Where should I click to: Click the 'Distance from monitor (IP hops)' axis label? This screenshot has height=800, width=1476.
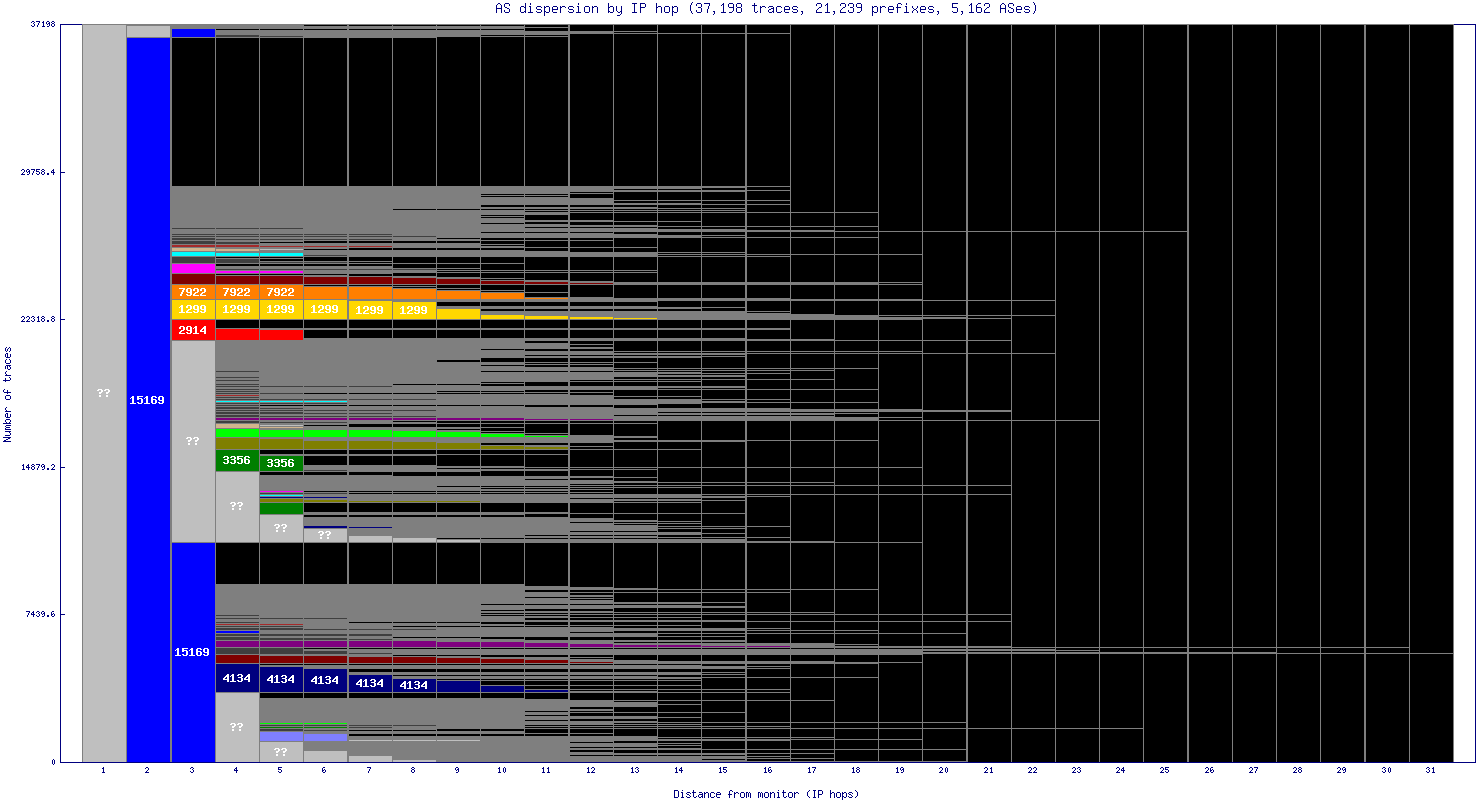pyautogui.click(x=766, y=794)
